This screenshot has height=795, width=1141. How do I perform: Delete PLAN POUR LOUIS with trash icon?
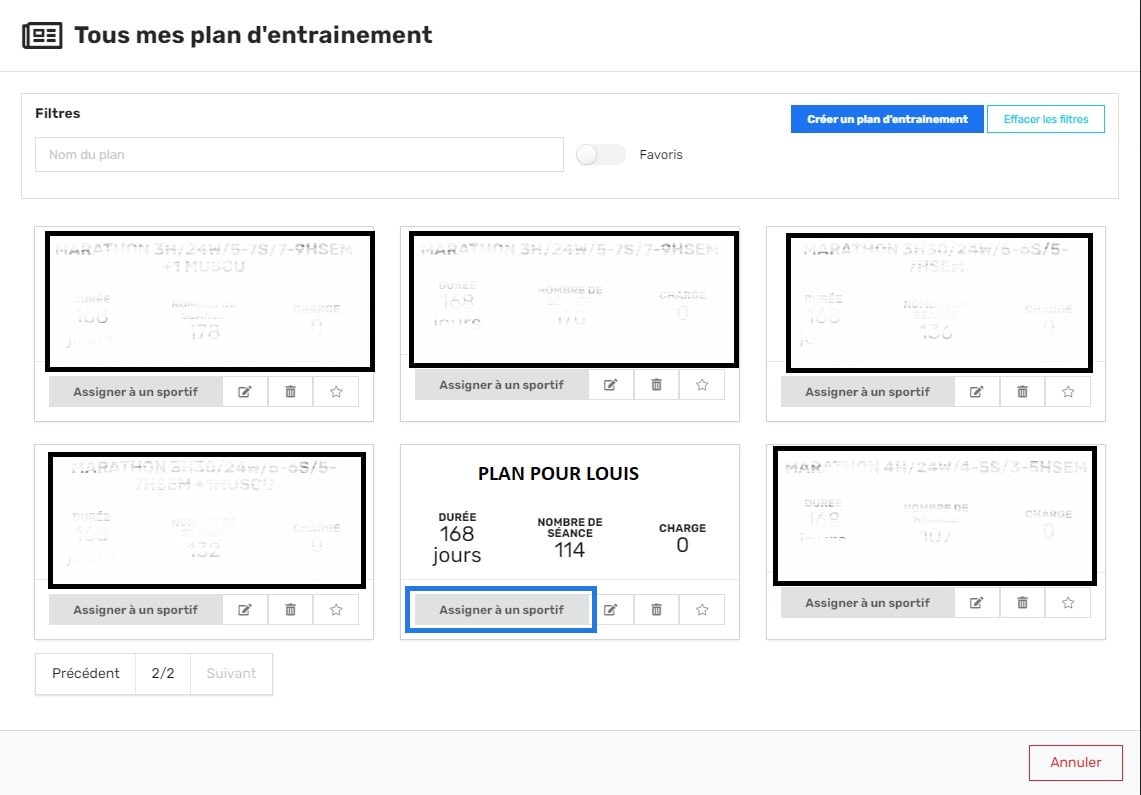coord(656,609)
